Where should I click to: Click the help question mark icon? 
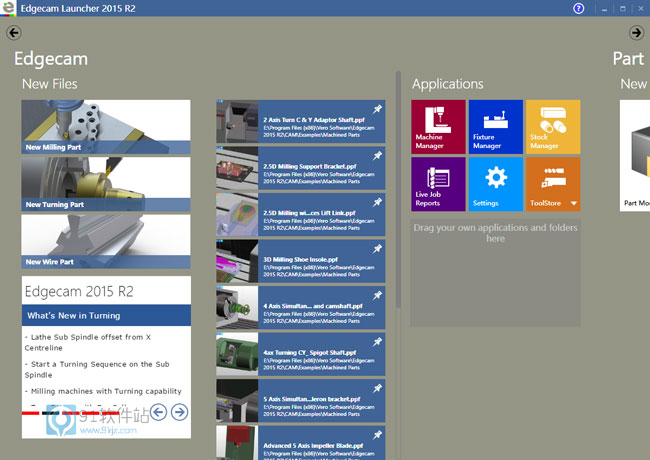(x=578, y=8)
